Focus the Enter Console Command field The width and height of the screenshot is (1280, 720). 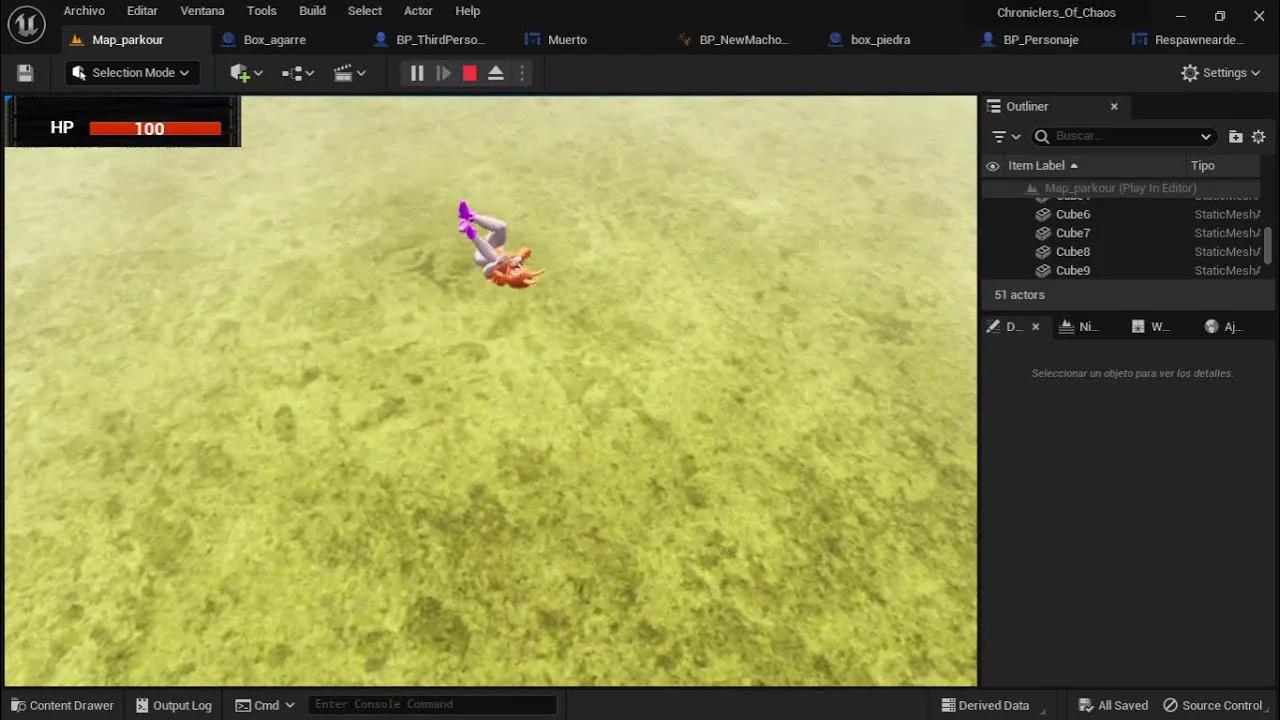pos(432,705)
